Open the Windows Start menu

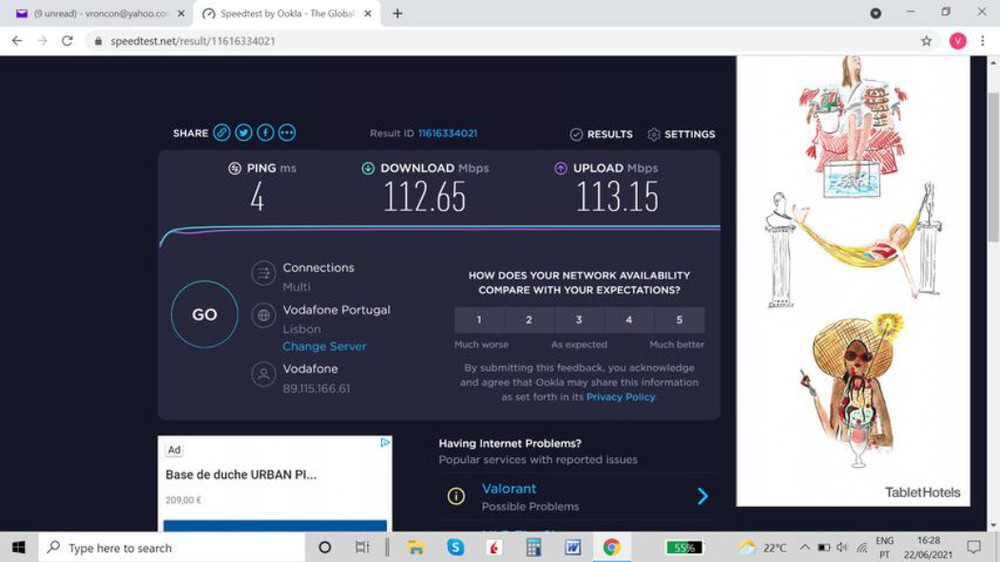coord(18,547)
